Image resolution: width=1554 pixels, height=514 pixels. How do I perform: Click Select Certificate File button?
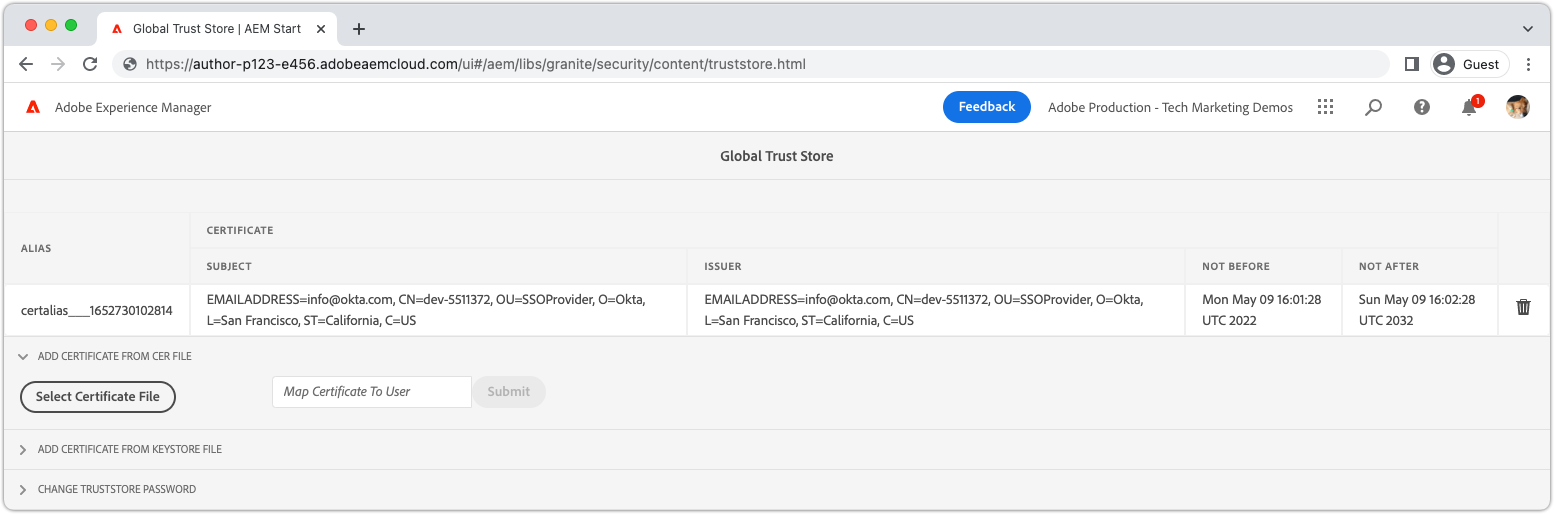[x=98, y=396]
